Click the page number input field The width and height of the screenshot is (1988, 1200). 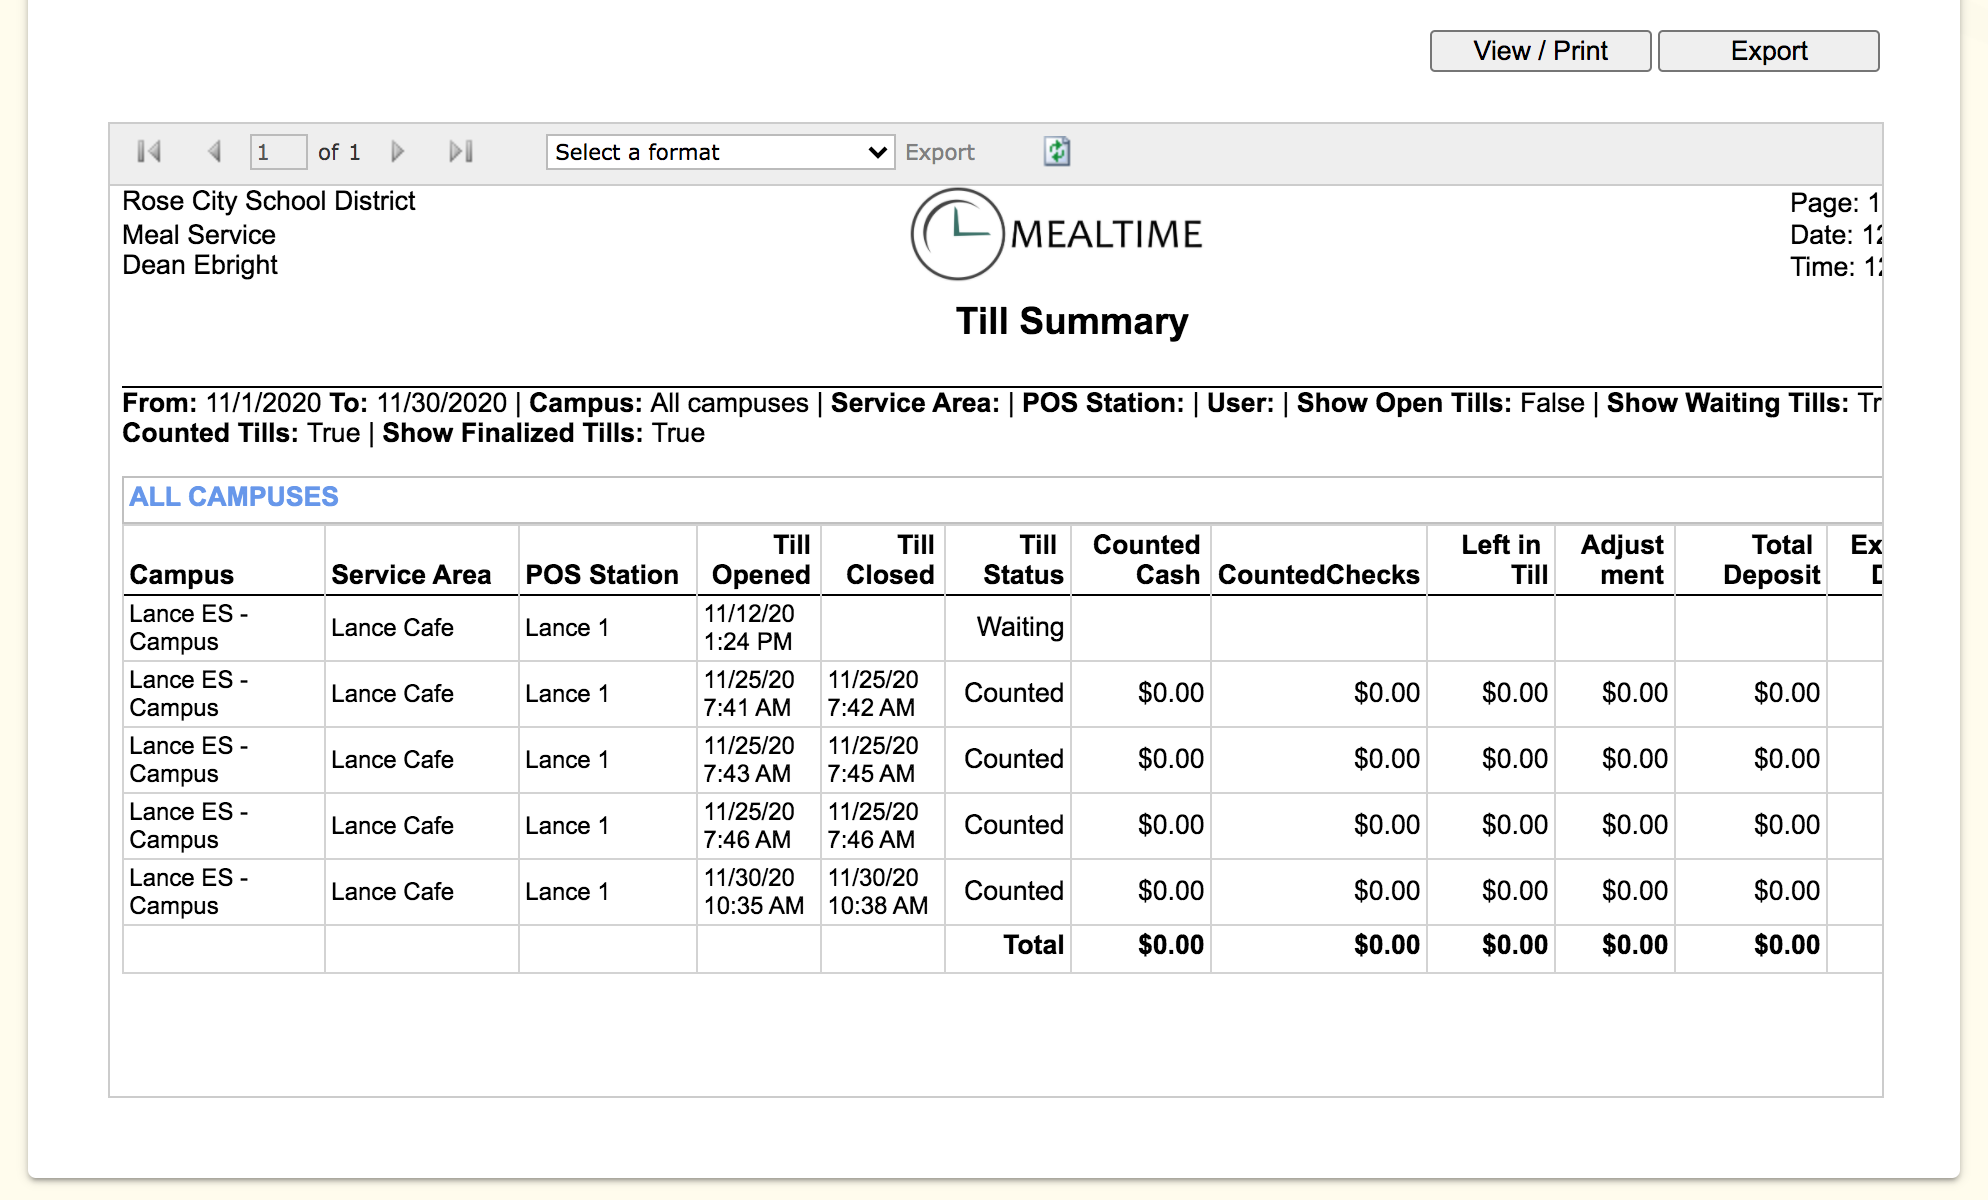coord(277,152)
